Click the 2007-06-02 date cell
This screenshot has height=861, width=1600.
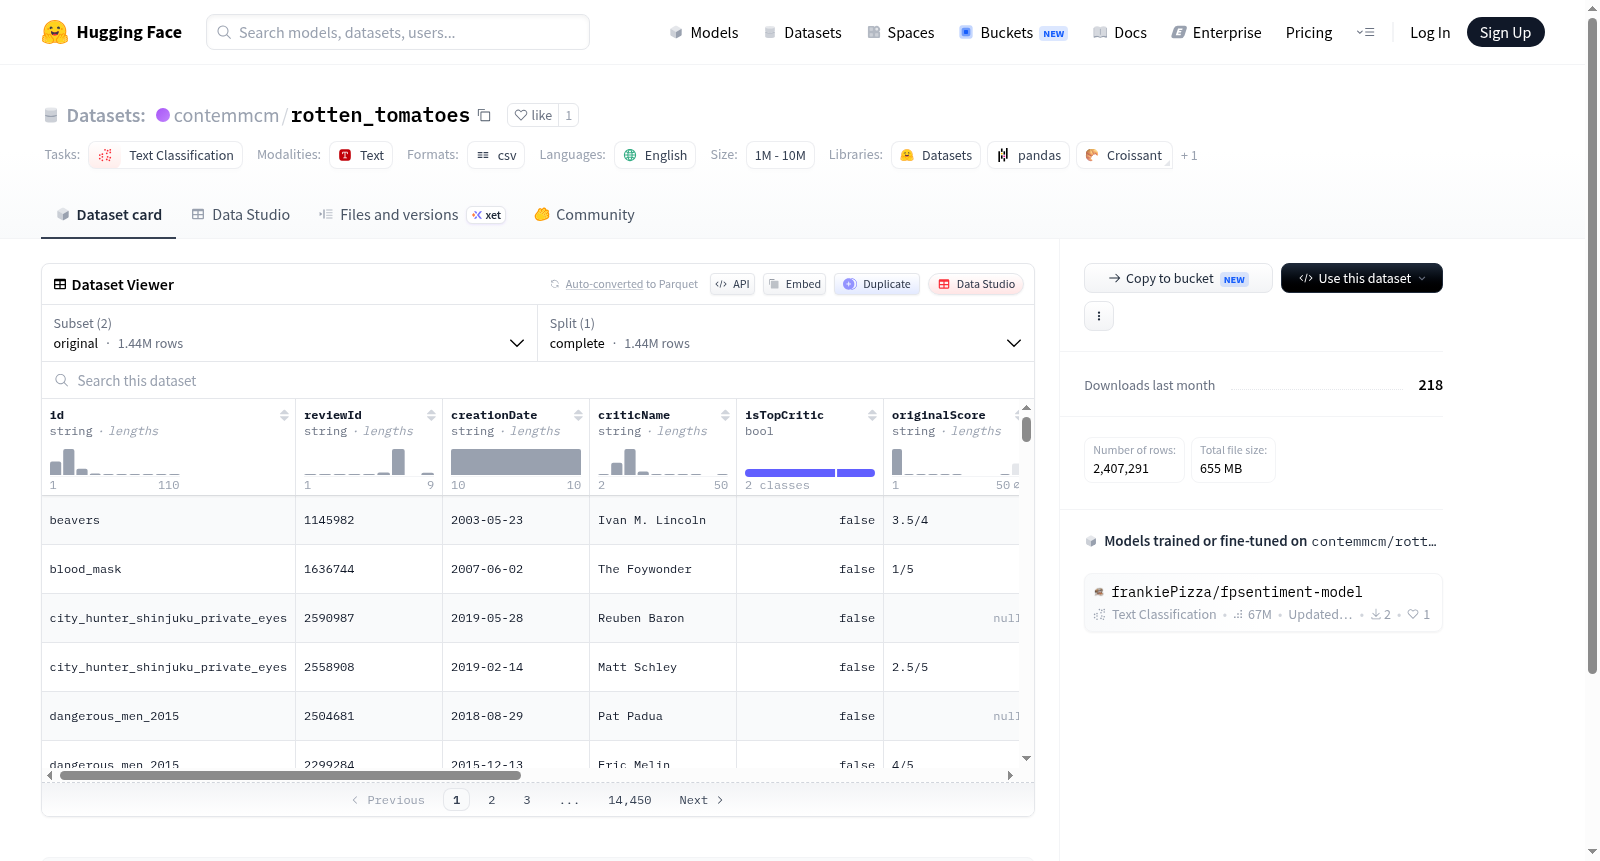tap(516, 569)
